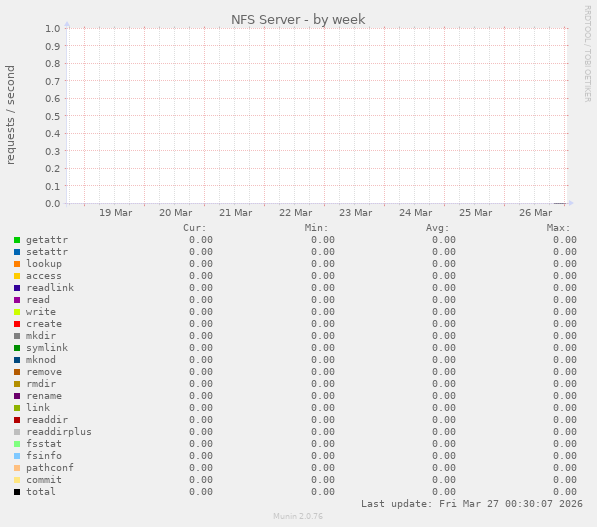
Task: Click the fsinfo light blue swatch
Action: point(17,456)
